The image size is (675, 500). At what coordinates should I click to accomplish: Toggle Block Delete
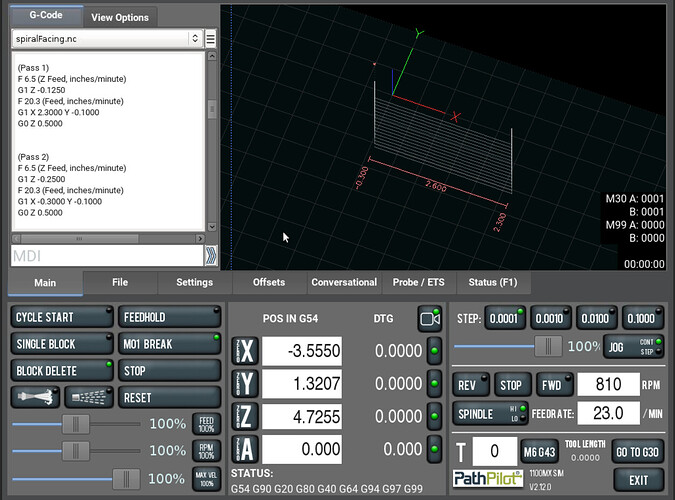(x=62, y=370)
